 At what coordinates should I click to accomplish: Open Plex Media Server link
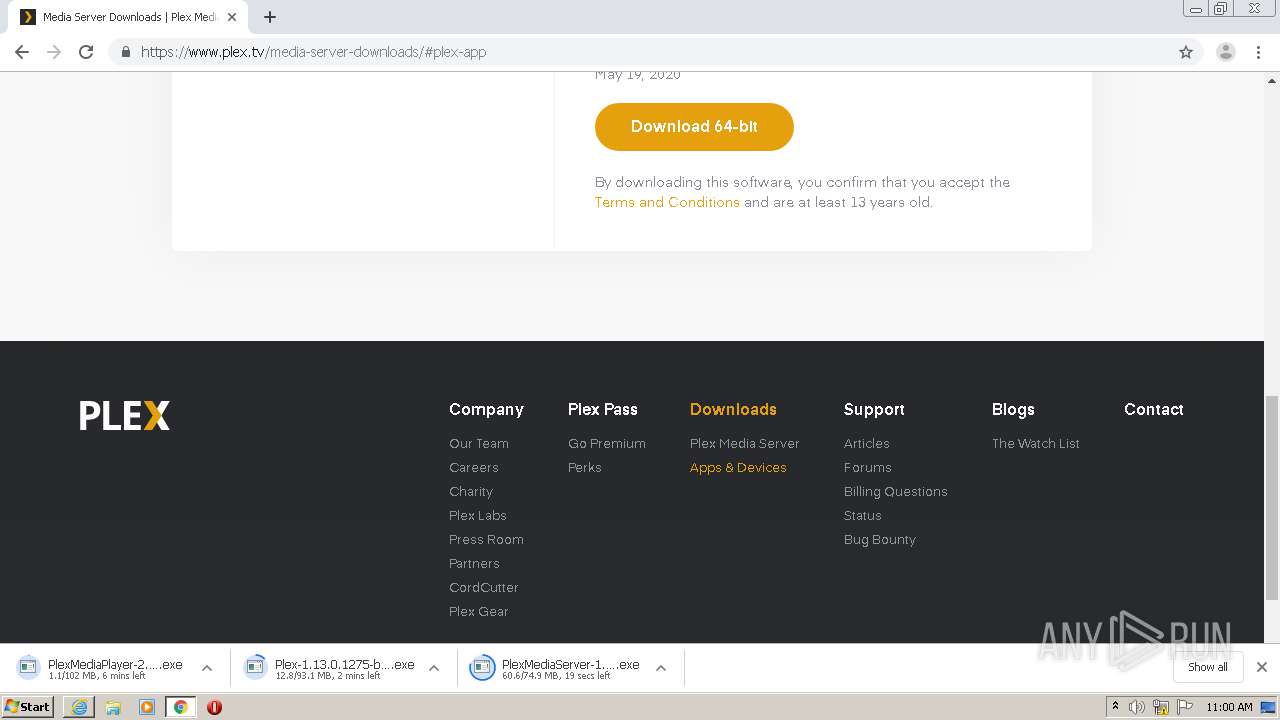[x=745, y=443]
